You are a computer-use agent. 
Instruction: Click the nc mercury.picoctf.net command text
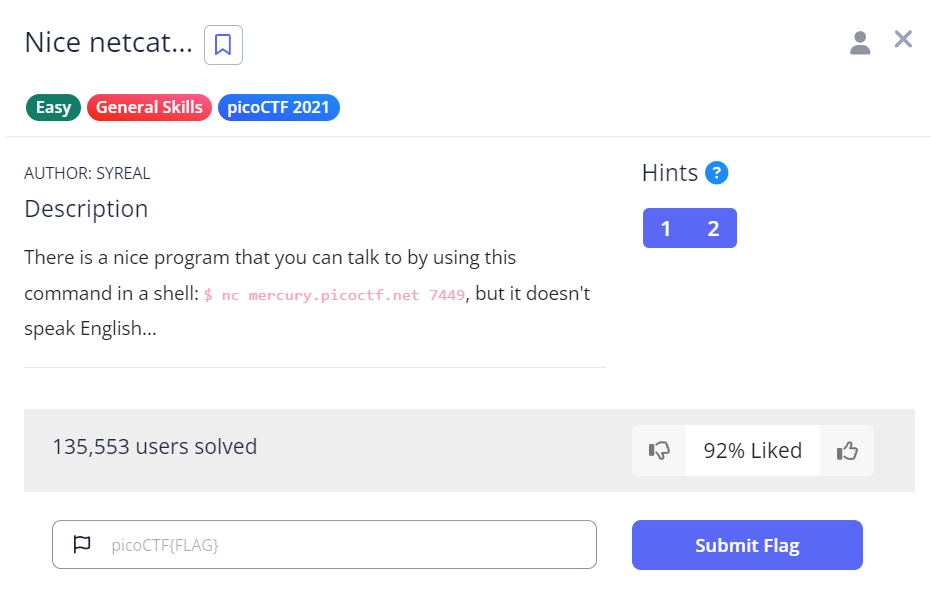pos(334,295)
